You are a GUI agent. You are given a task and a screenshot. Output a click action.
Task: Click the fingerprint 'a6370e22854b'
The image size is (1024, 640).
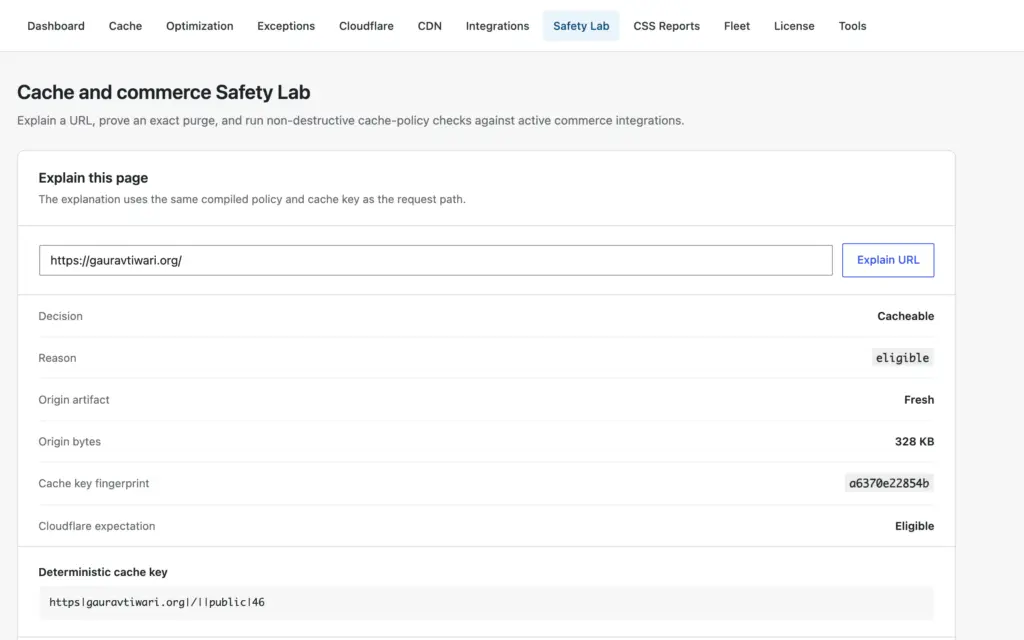pos(889,483)
